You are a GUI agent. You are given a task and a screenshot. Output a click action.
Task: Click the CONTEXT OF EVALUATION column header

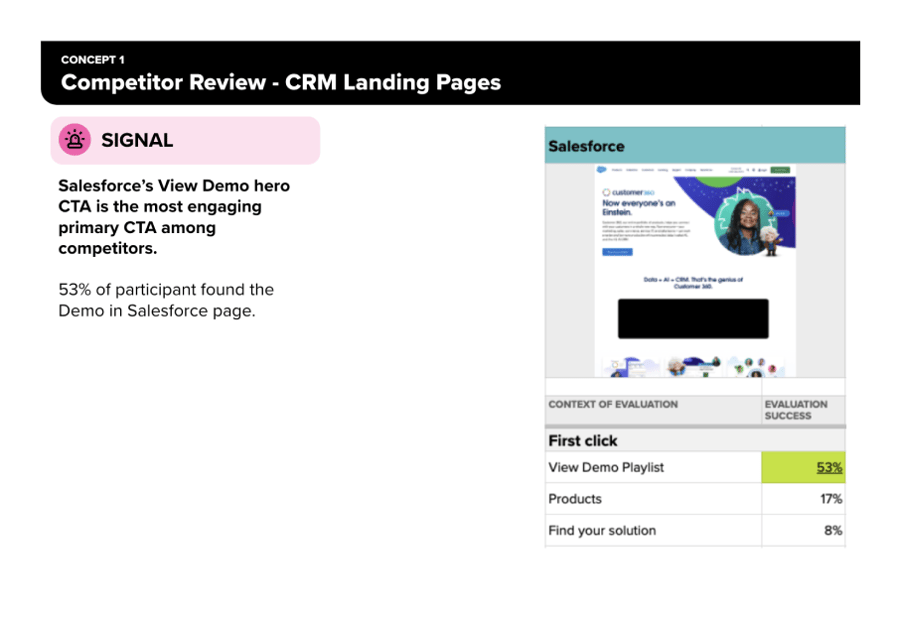coord(613,404)
